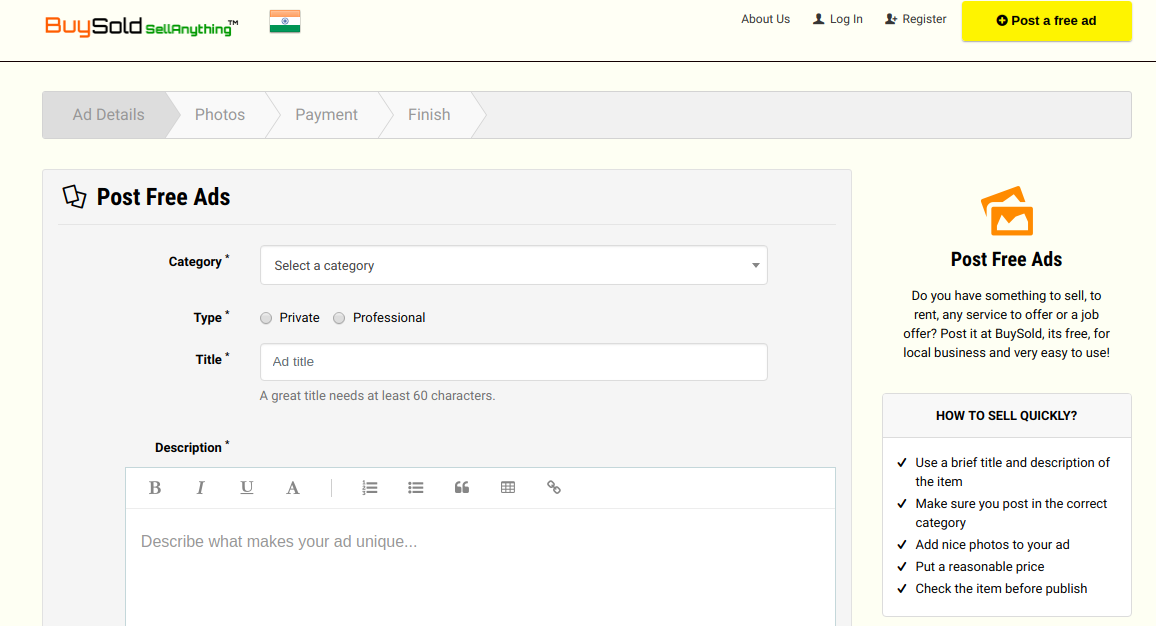The image size is (1156, 626).
Task: Open the font style 'A' tool
Action: coord(293,488)
